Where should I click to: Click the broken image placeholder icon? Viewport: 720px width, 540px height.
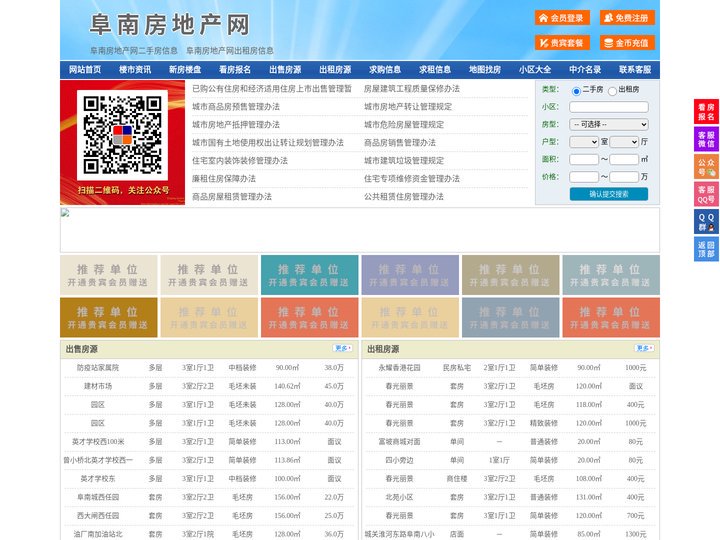point(65,213)
